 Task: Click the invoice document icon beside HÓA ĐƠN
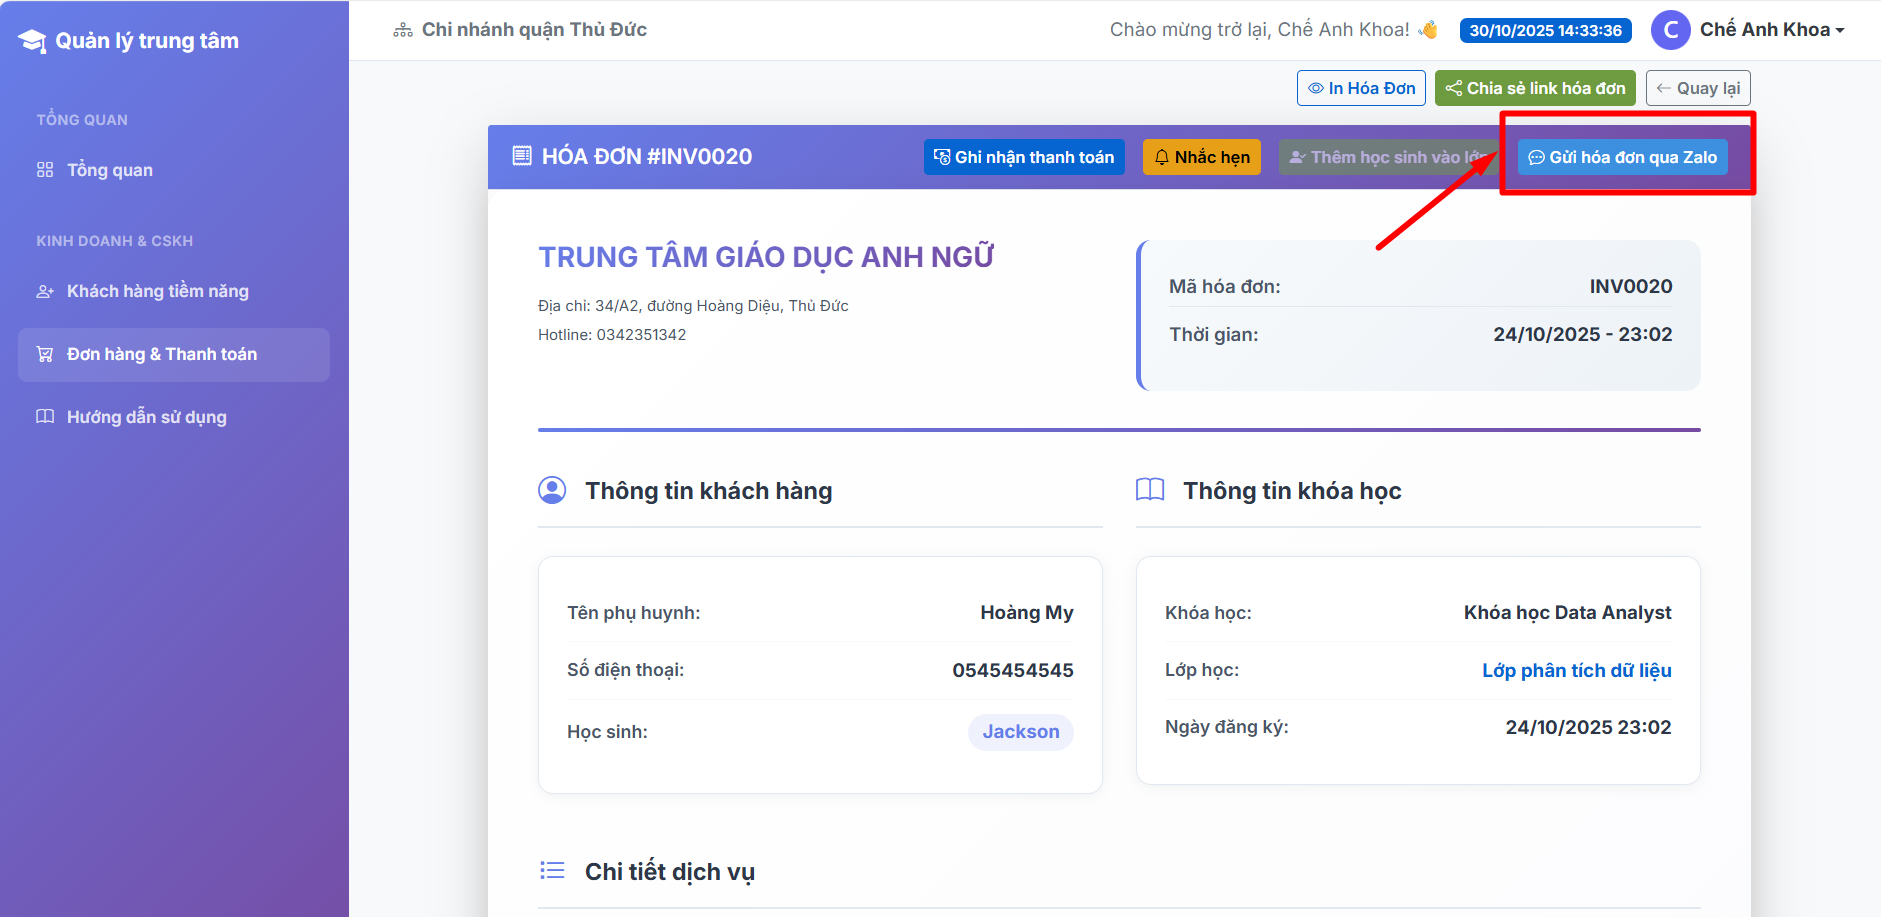(521, 156)
